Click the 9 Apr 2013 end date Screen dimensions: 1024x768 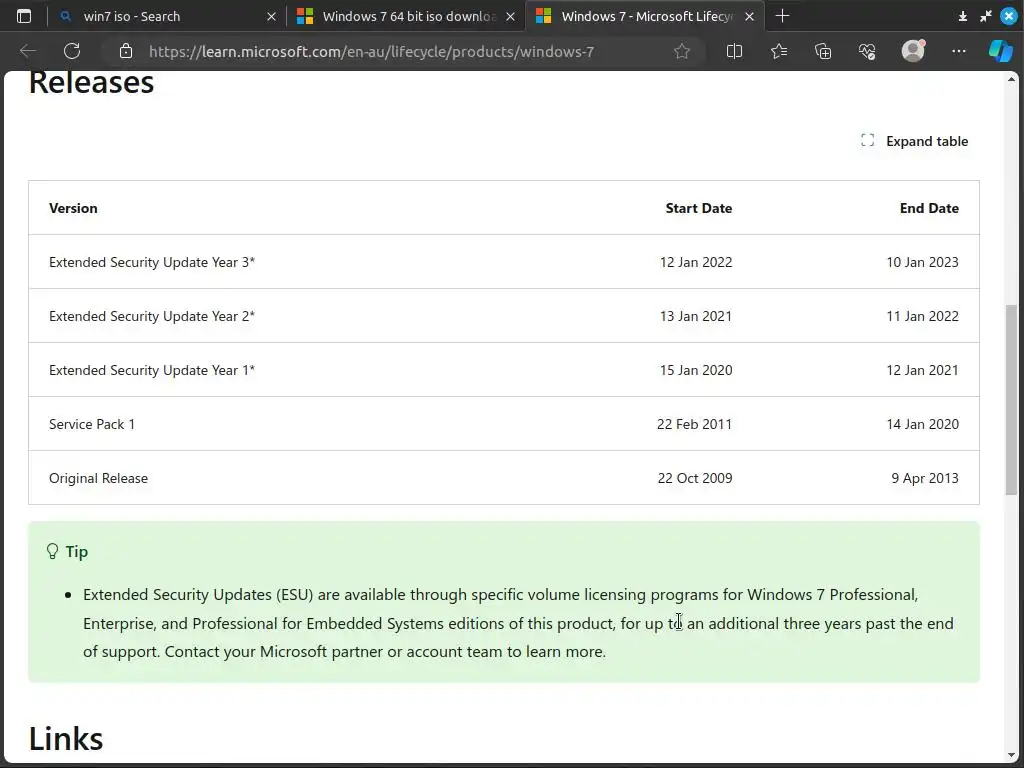click(x=925, y=478)
